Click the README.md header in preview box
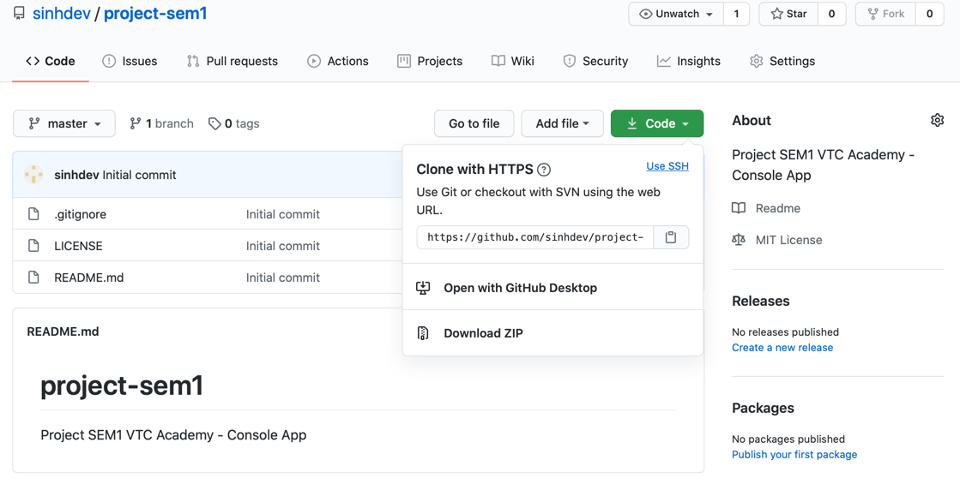Screen dimensions: 960x478 (63, 332)
